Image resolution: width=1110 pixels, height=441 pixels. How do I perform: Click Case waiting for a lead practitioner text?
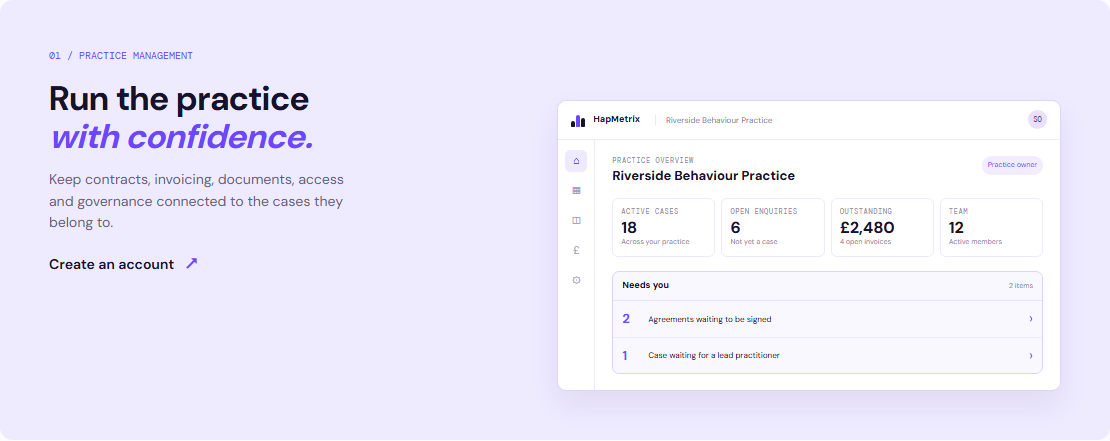pos(714,355)
